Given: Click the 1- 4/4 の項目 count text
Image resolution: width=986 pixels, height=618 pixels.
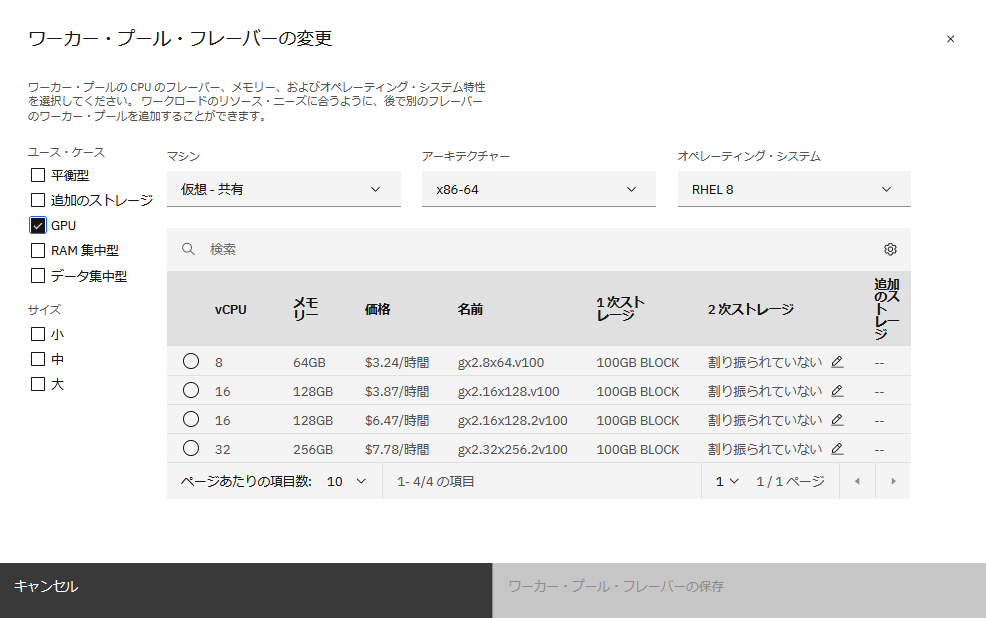Looking at the screenshot, I should [435, 482].
